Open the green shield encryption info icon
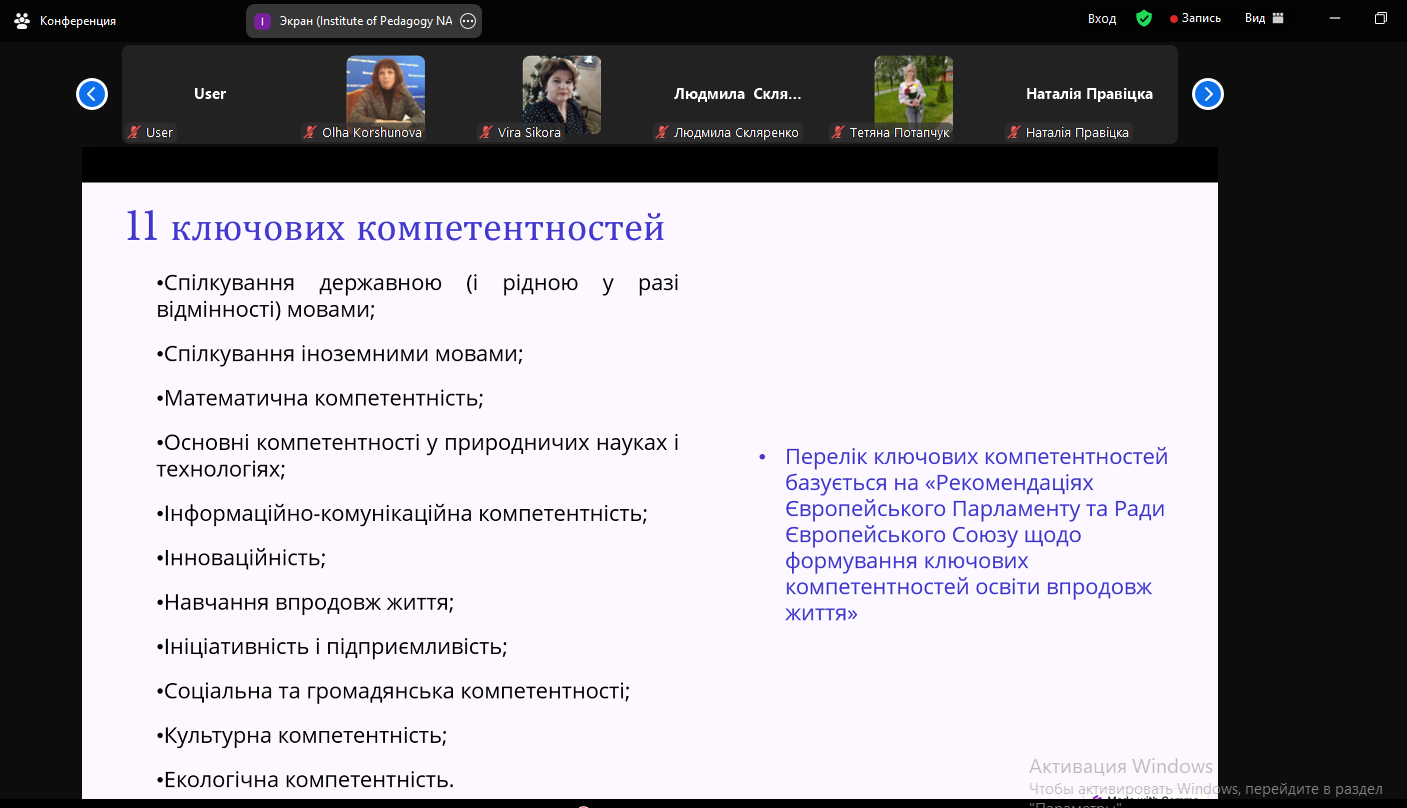 tap(1144, 18)
